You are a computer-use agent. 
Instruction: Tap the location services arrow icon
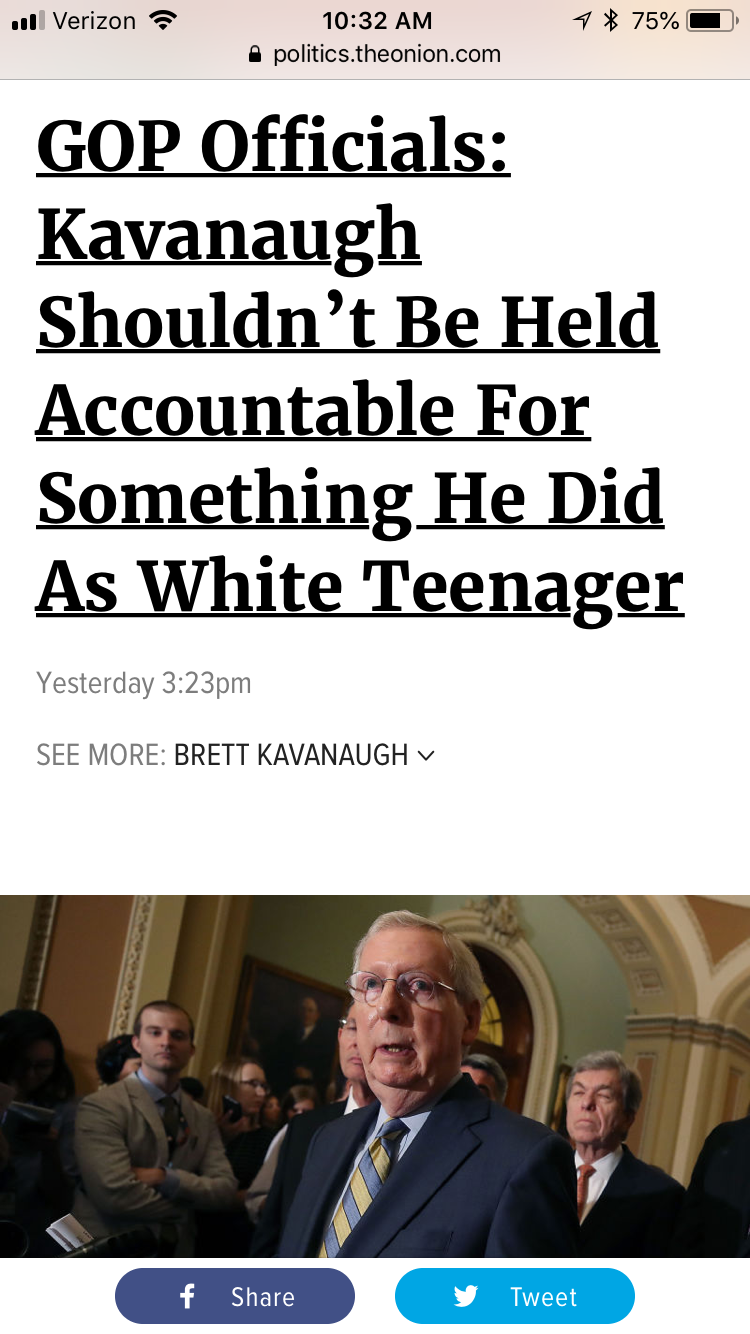[582, 20]
